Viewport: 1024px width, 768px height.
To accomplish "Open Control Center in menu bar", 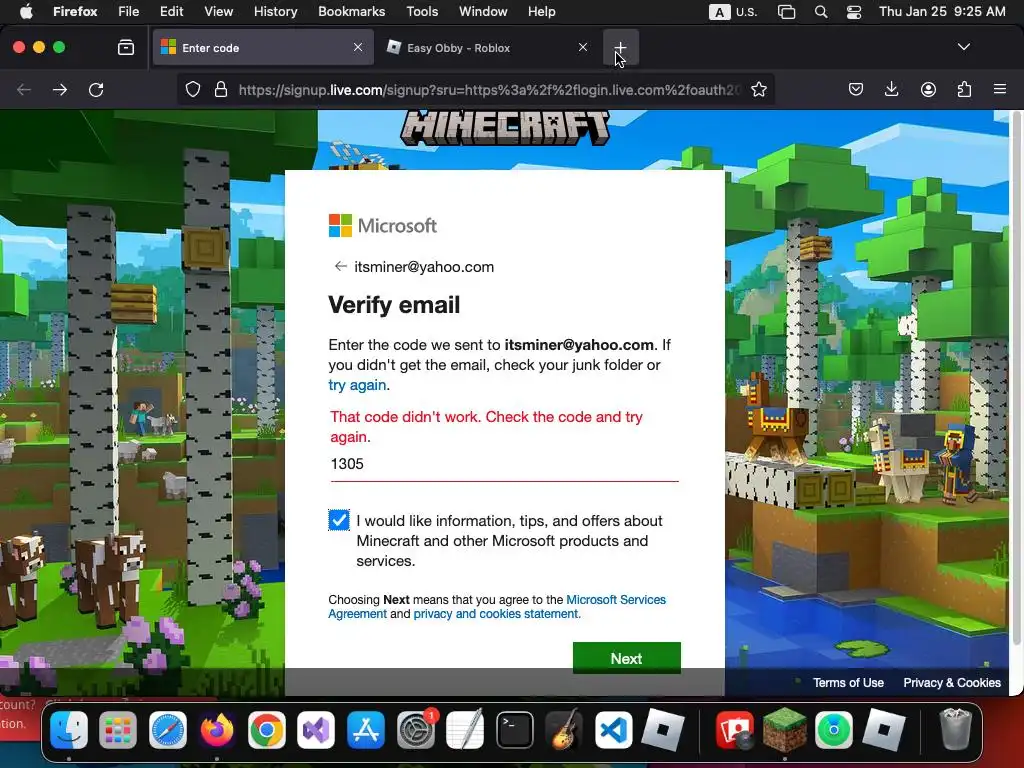I will tap(854, 12).
